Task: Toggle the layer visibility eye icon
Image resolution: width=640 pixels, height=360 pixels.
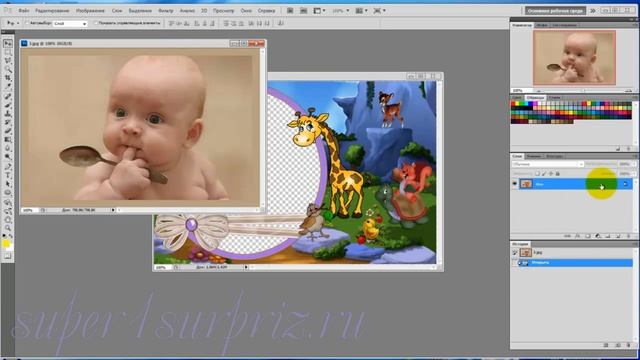Action: [515, 184]
